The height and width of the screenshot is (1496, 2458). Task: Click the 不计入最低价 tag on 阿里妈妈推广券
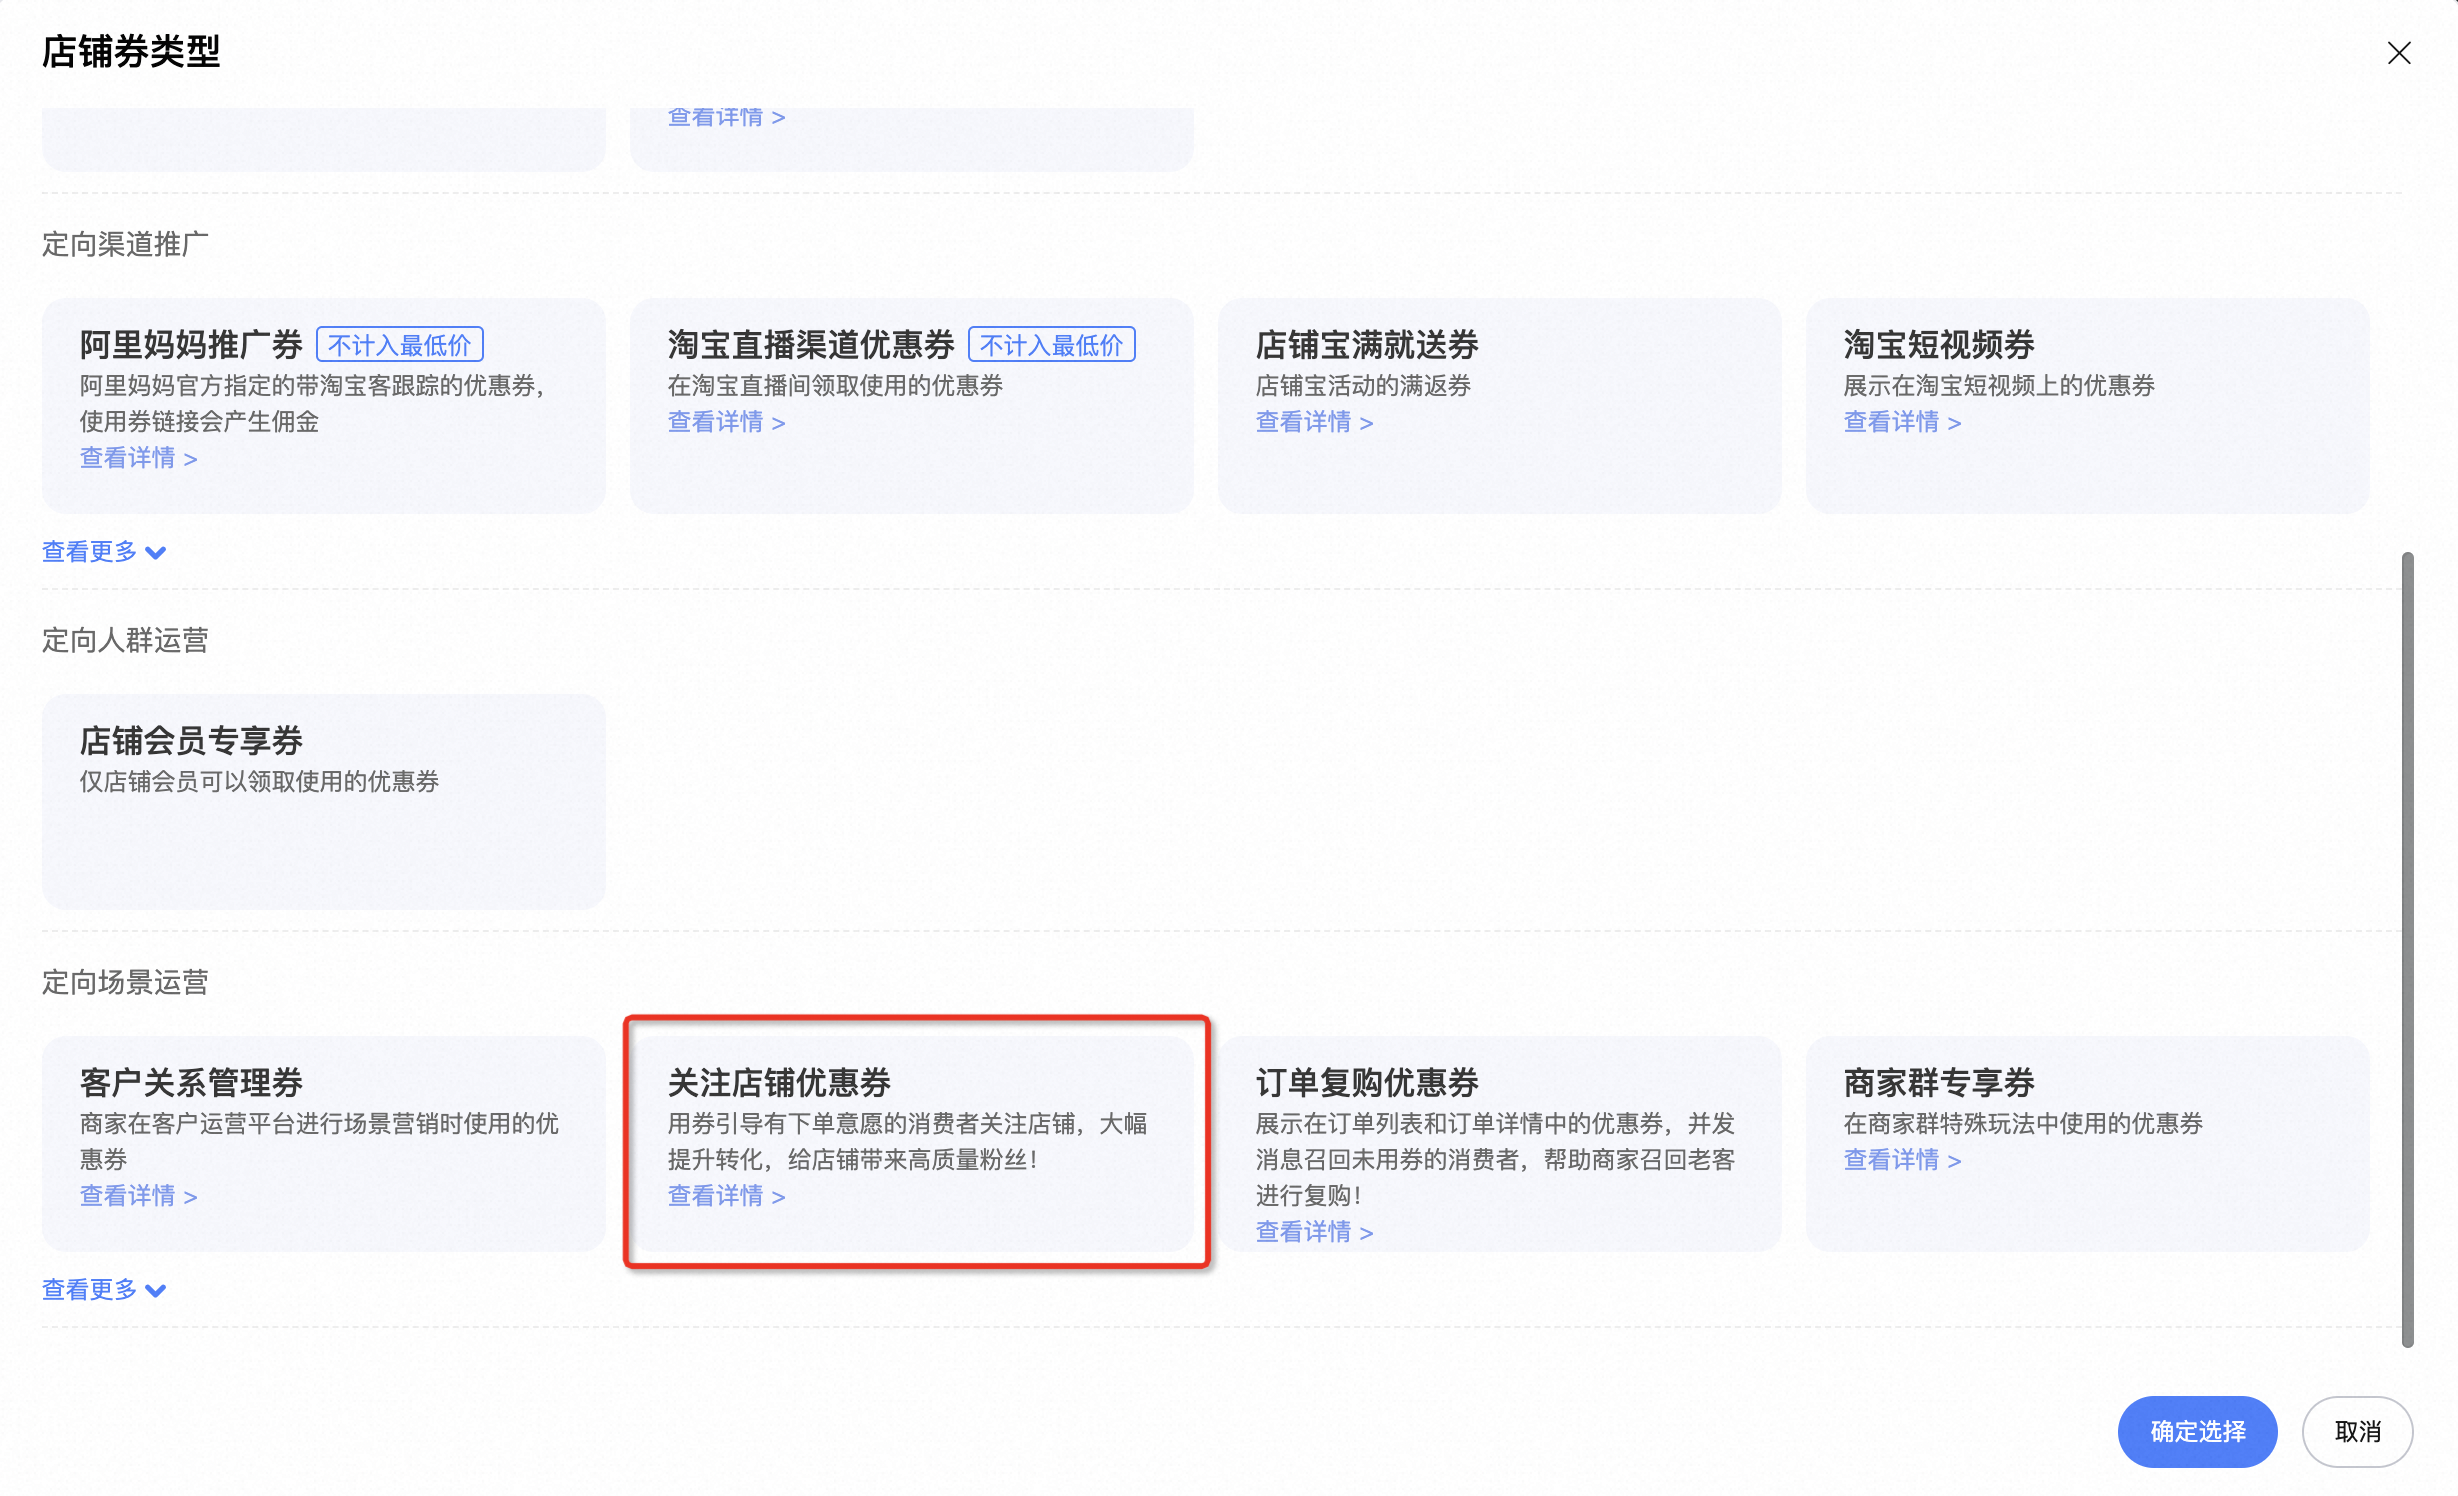400,345
